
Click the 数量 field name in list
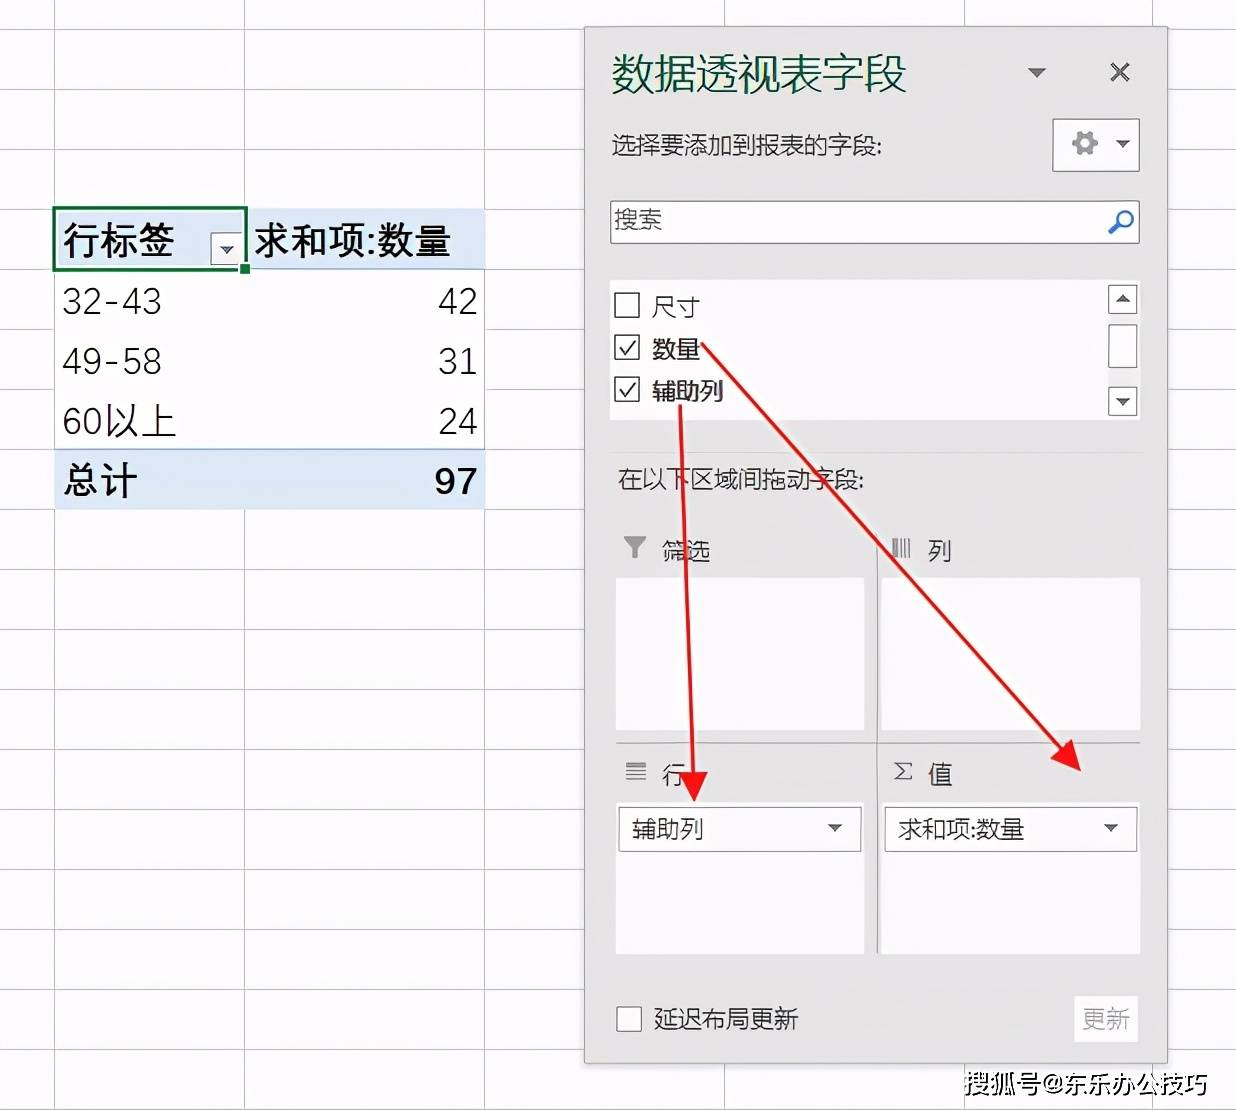[676, 349]
